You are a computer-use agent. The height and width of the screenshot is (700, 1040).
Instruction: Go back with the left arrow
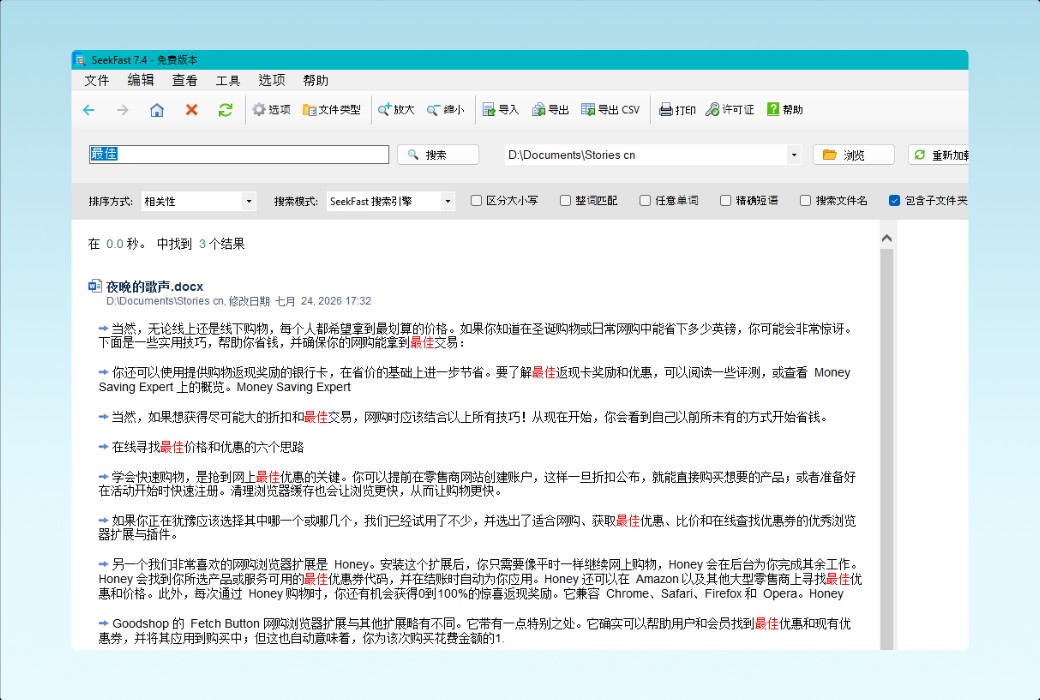click(89, 110)
